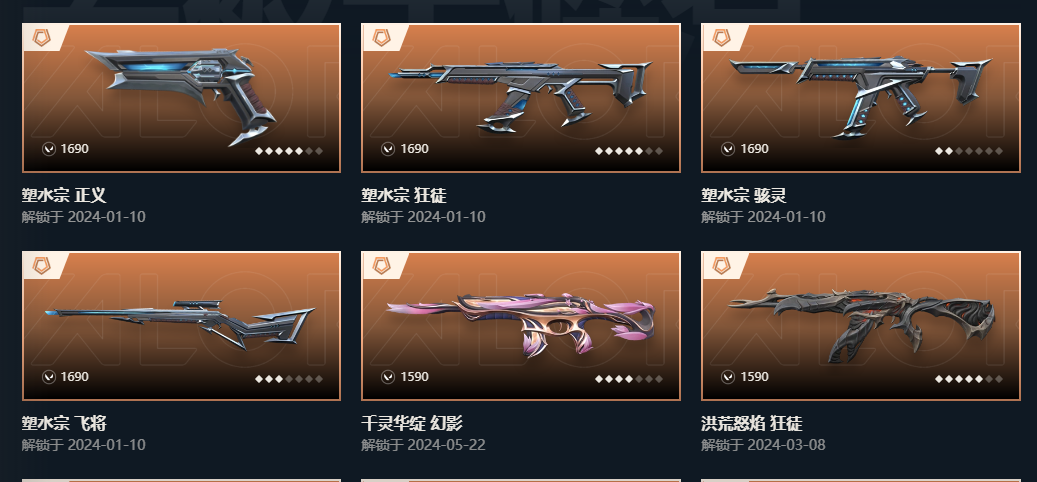Open the 塑水宗 骇灵 skin thumbnail

point(861,98)
